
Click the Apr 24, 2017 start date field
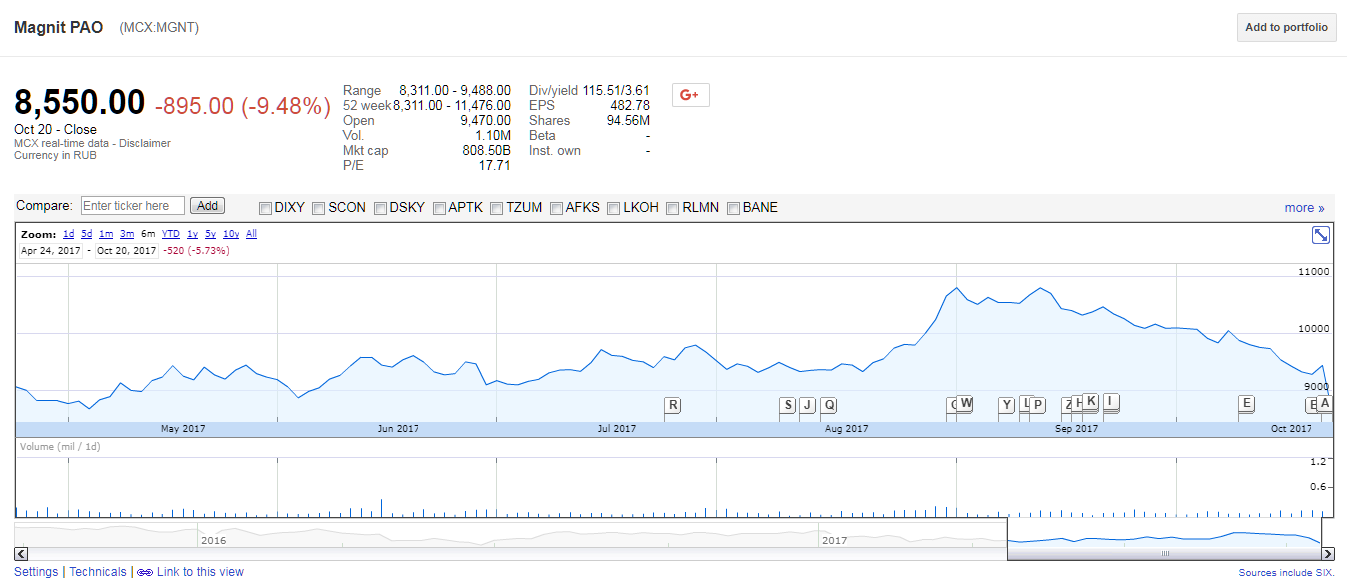pos(51,250)
